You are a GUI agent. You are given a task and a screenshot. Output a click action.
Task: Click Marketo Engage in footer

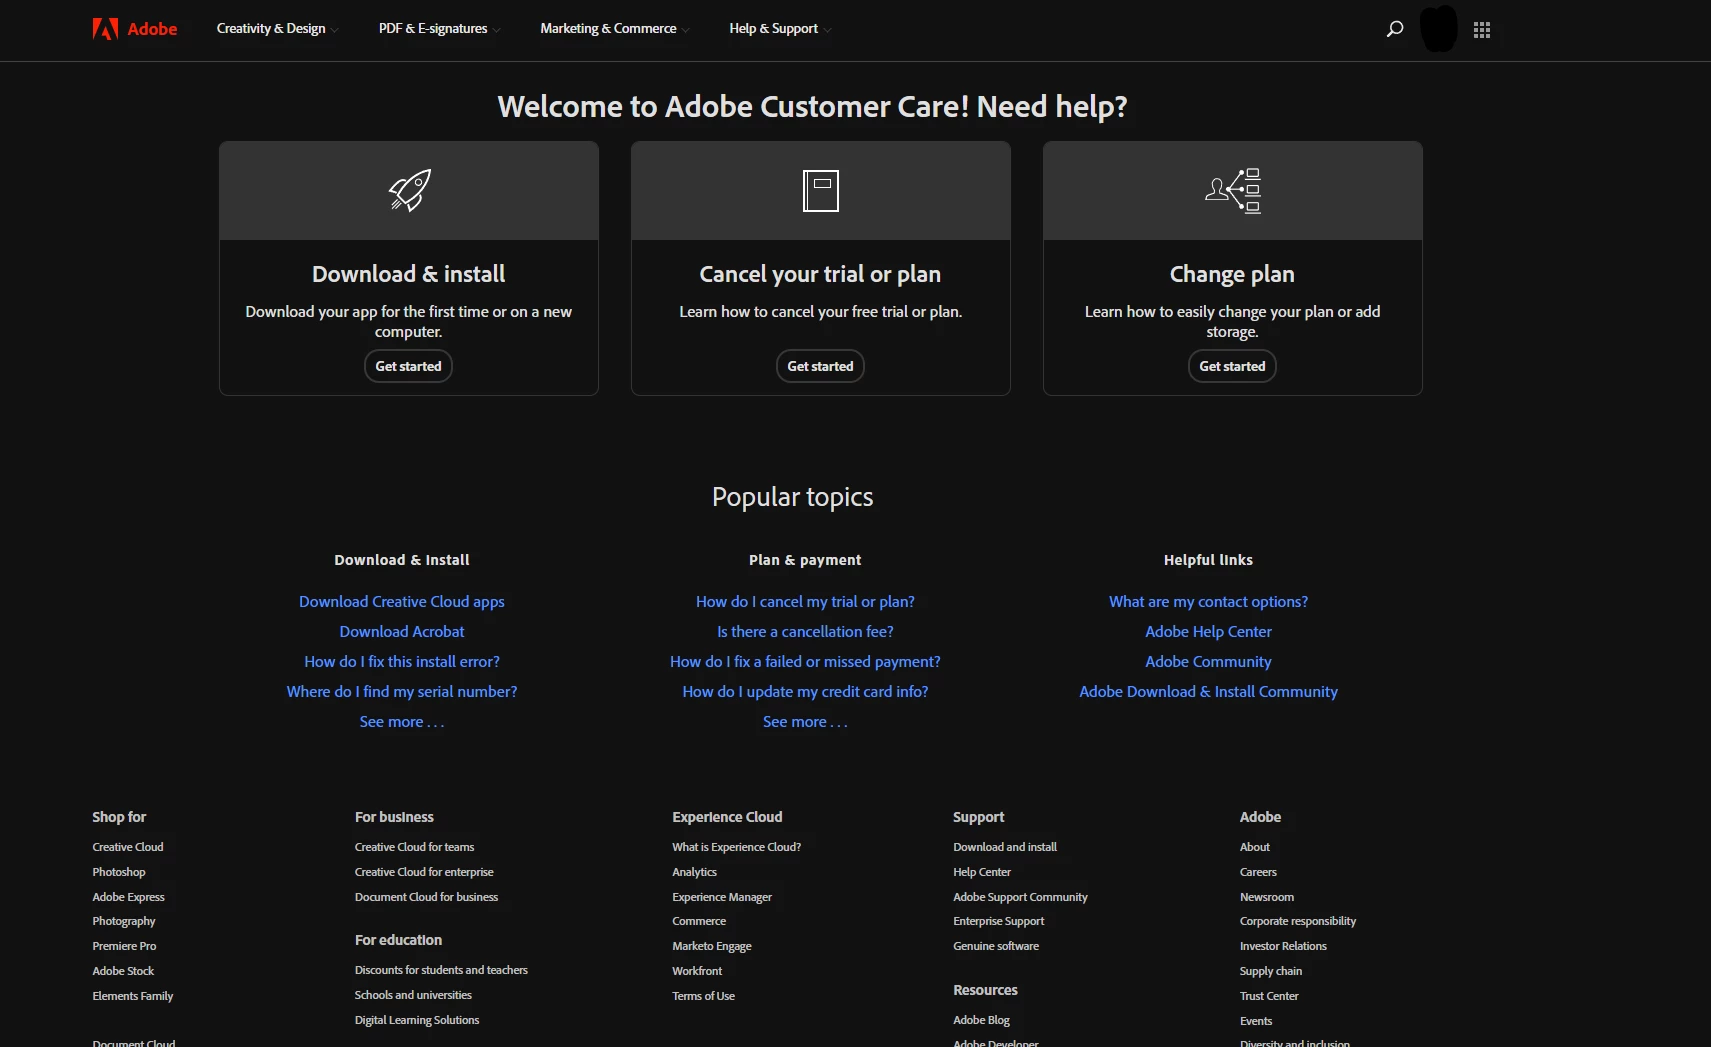coord(712,946)
